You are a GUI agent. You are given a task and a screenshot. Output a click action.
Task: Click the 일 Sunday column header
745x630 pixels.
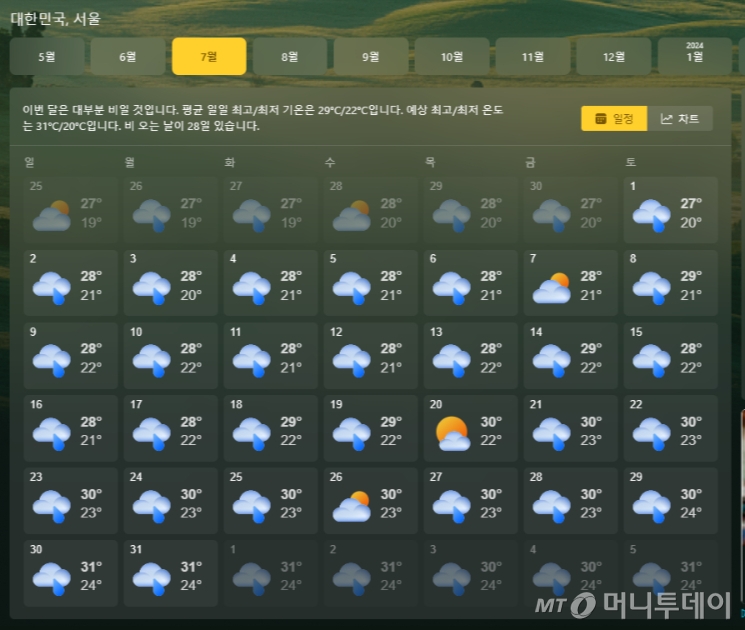pyautogui.click(x=29, y=162)
